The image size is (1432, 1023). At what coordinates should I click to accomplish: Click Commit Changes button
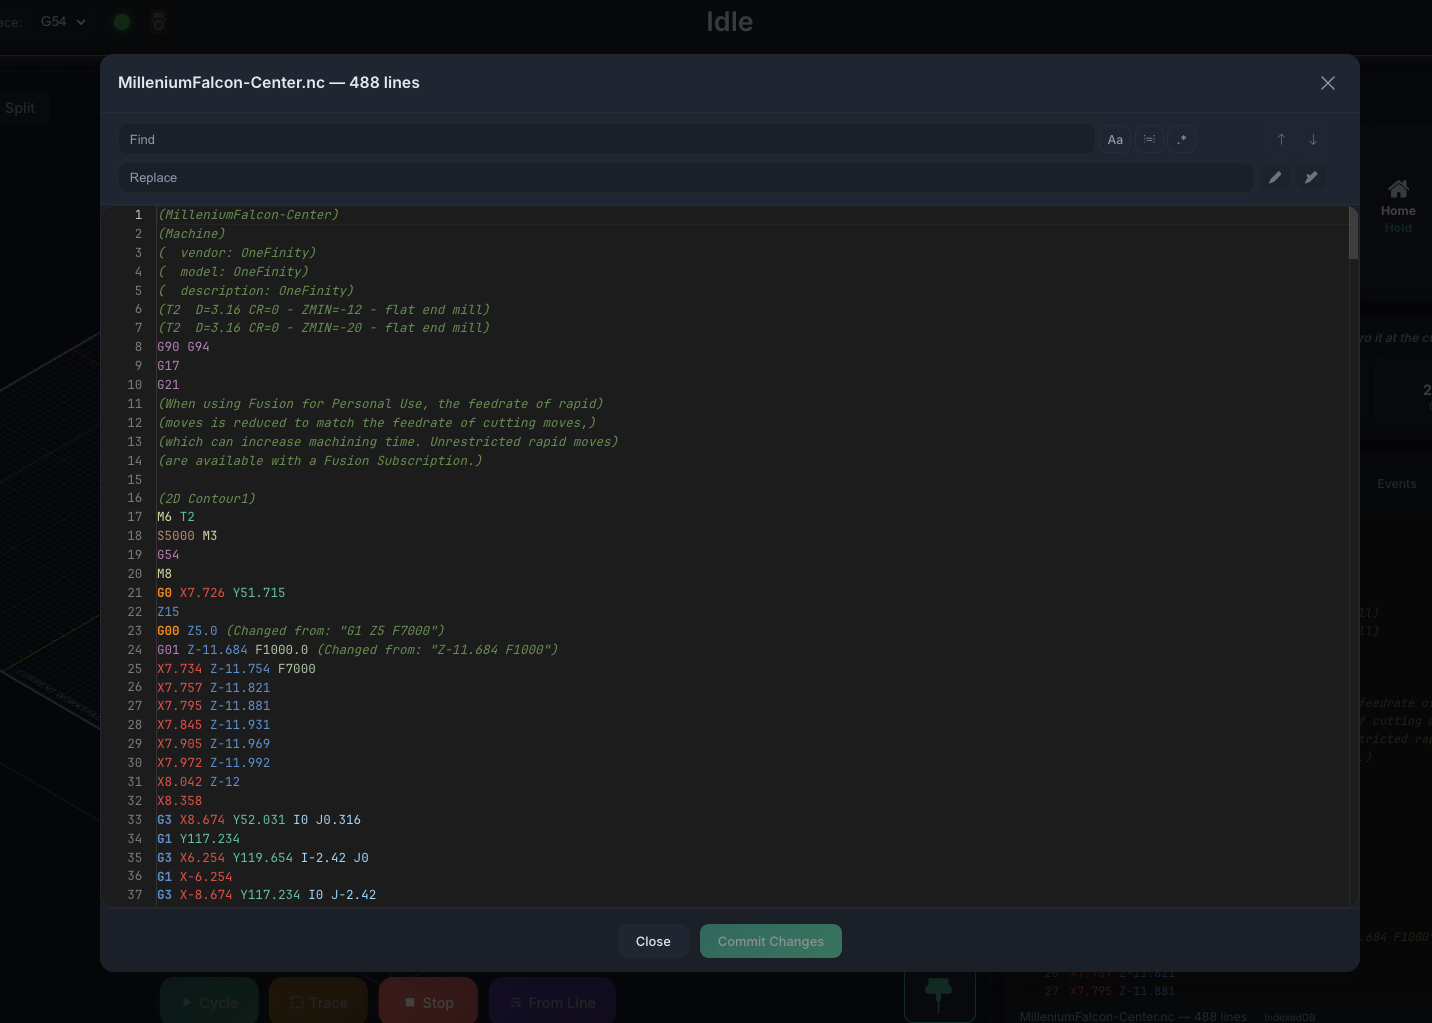(771, 941)
